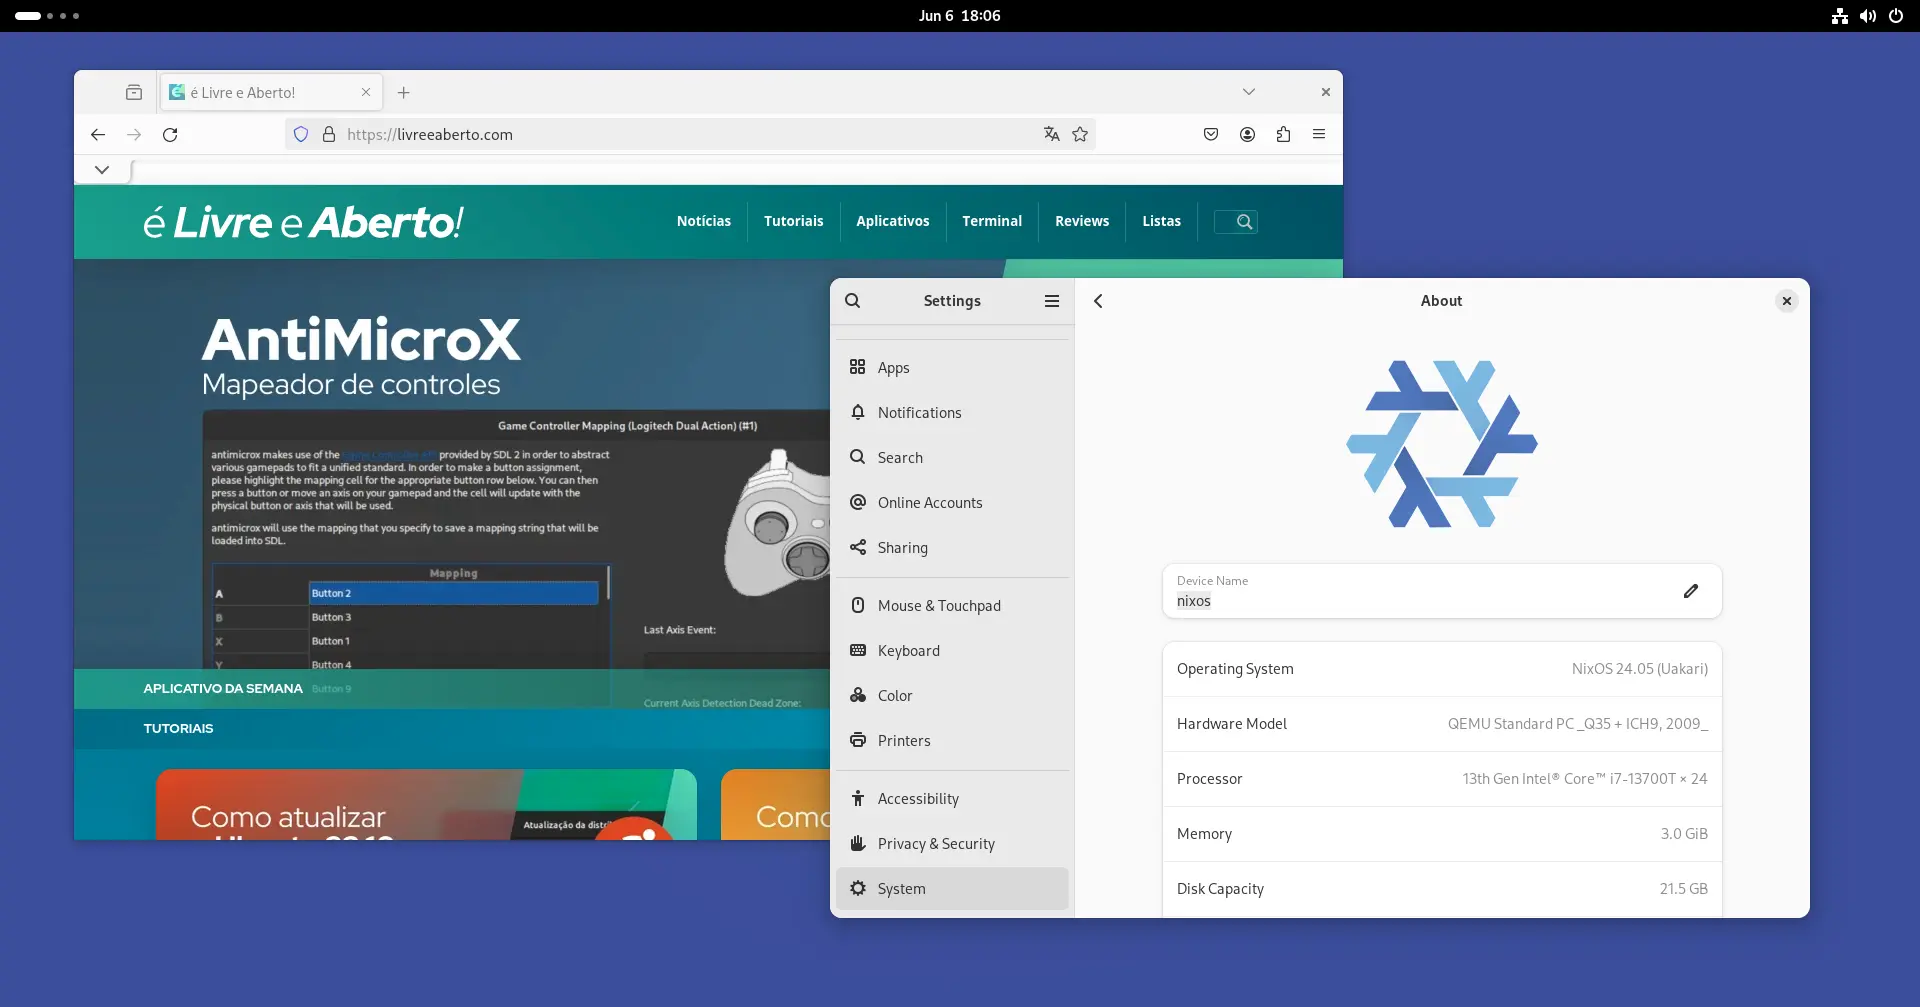Click the TUTORIAIS section heading
Image resolution: width=1920 pixels, height=1007 pixels.
pyautogui.click(x=178, y=728)
